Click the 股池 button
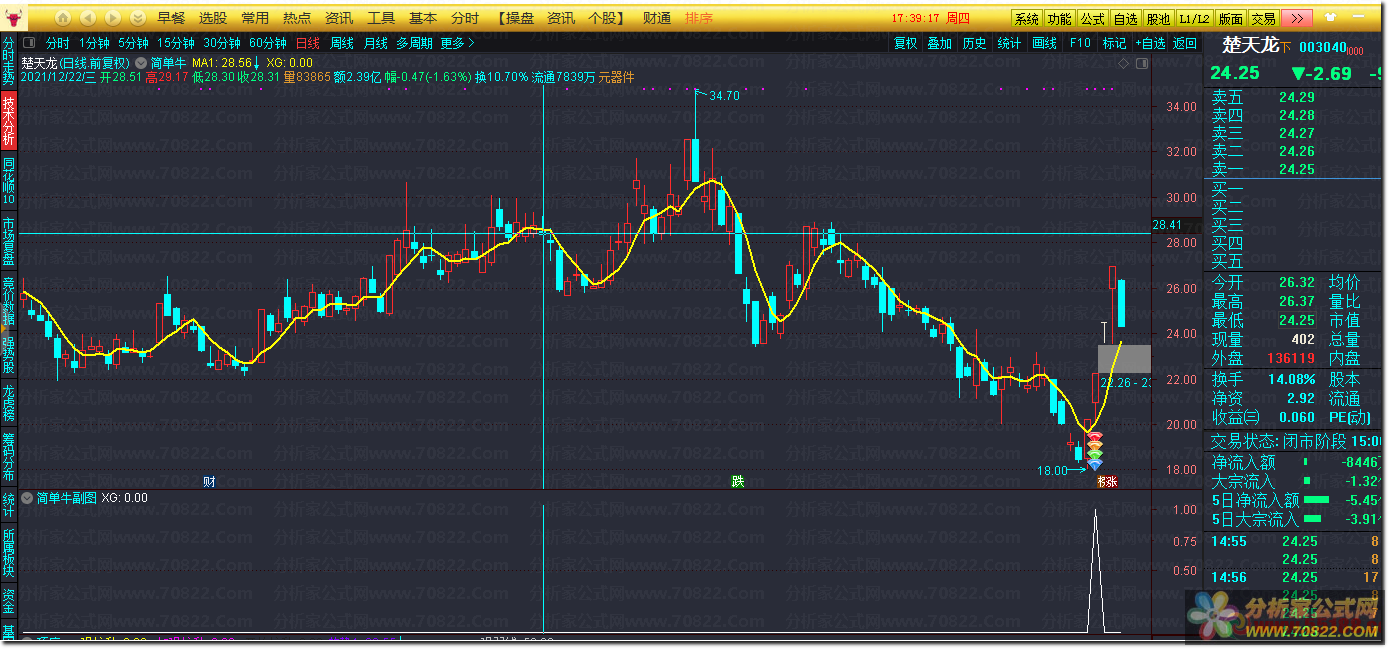The height and width of the screenshot is (649, 1390). 1158,19
